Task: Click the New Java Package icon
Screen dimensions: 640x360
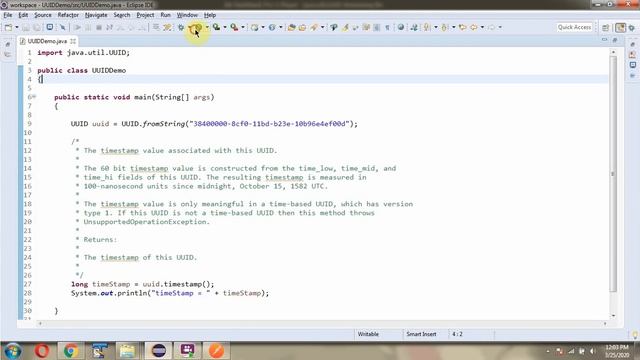Action: point(255,27)
